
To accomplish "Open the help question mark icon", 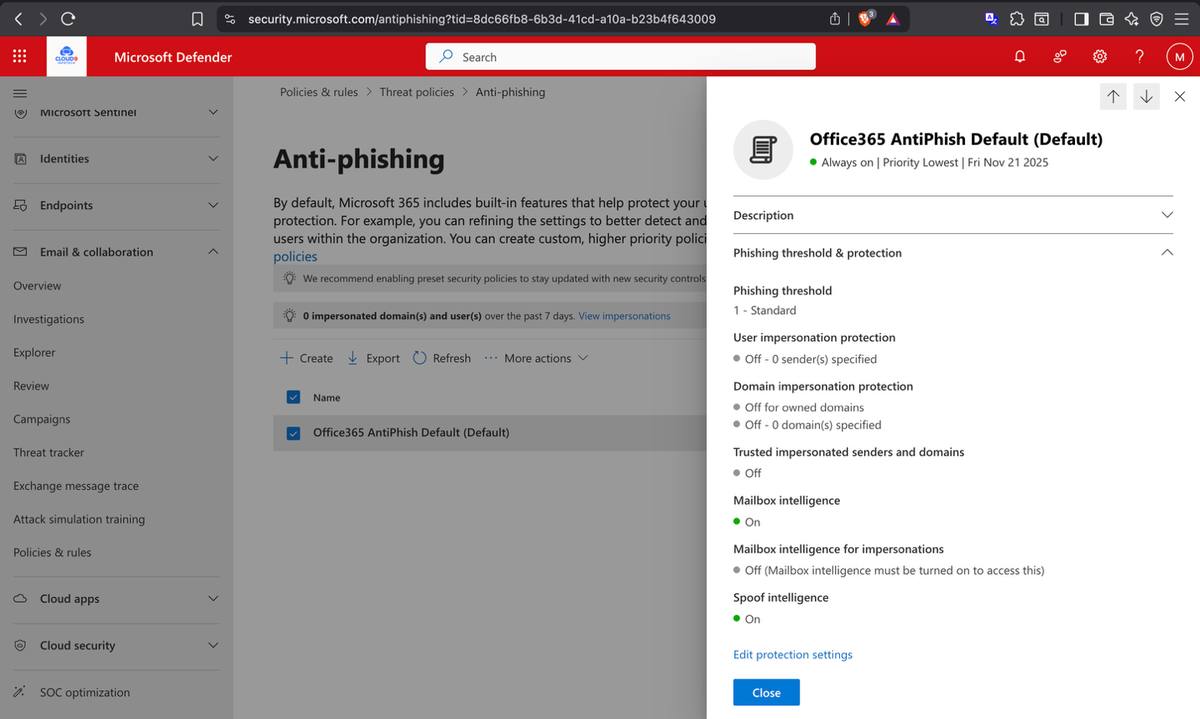I will pyautogui.click(x=1140, y=57).
